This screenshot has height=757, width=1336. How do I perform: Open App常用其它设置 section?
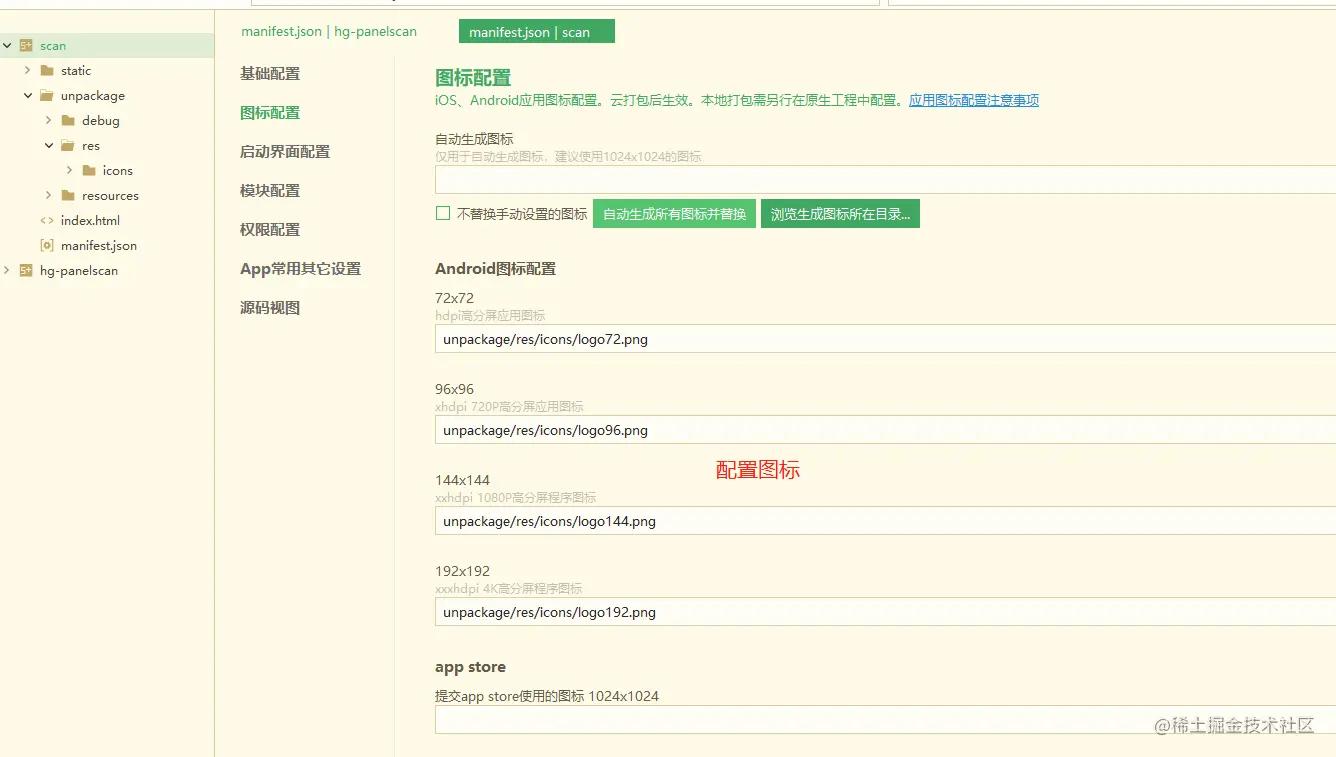pos(301,269)
